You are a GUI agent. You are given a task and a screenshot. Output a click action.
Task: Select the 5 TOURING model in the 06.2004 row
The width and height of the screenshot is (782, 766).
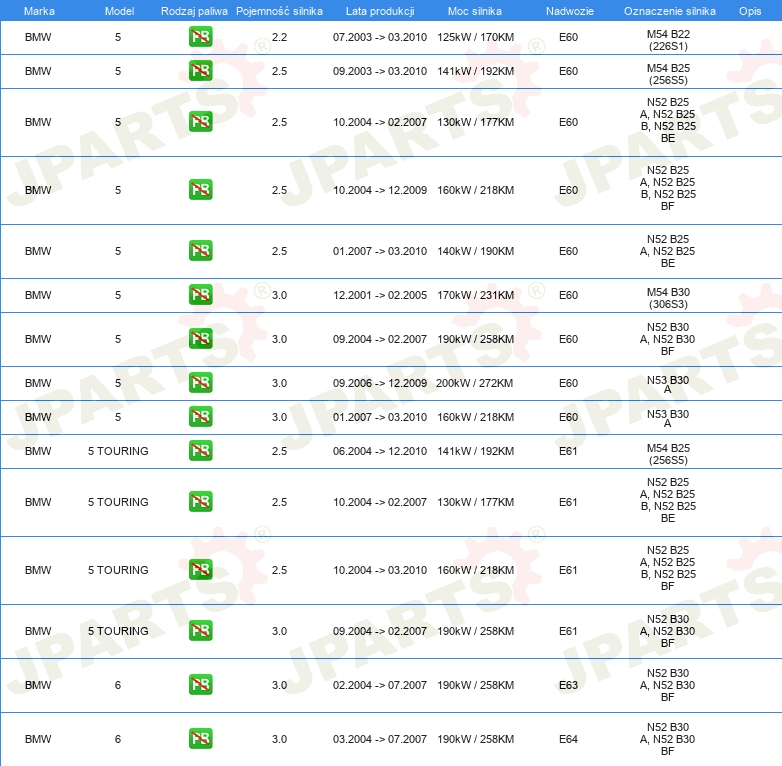pos(118,451)
